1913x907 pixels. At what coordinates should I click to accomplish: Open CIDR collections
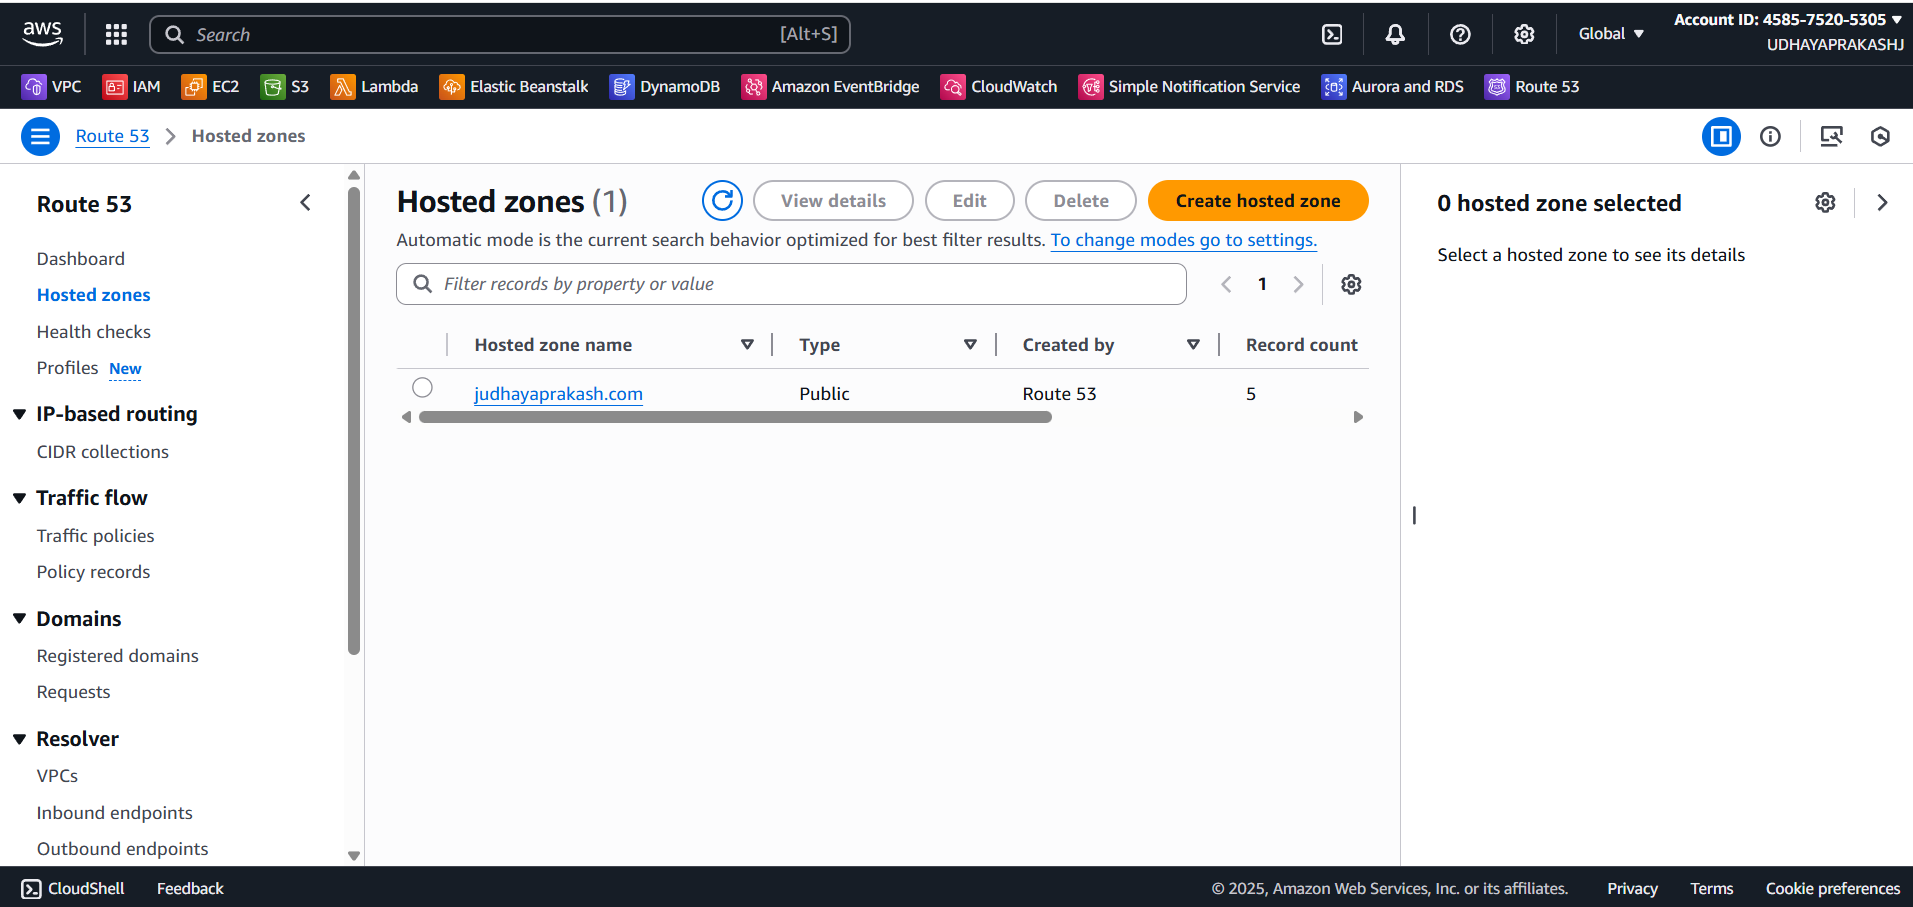pos(103,452)
